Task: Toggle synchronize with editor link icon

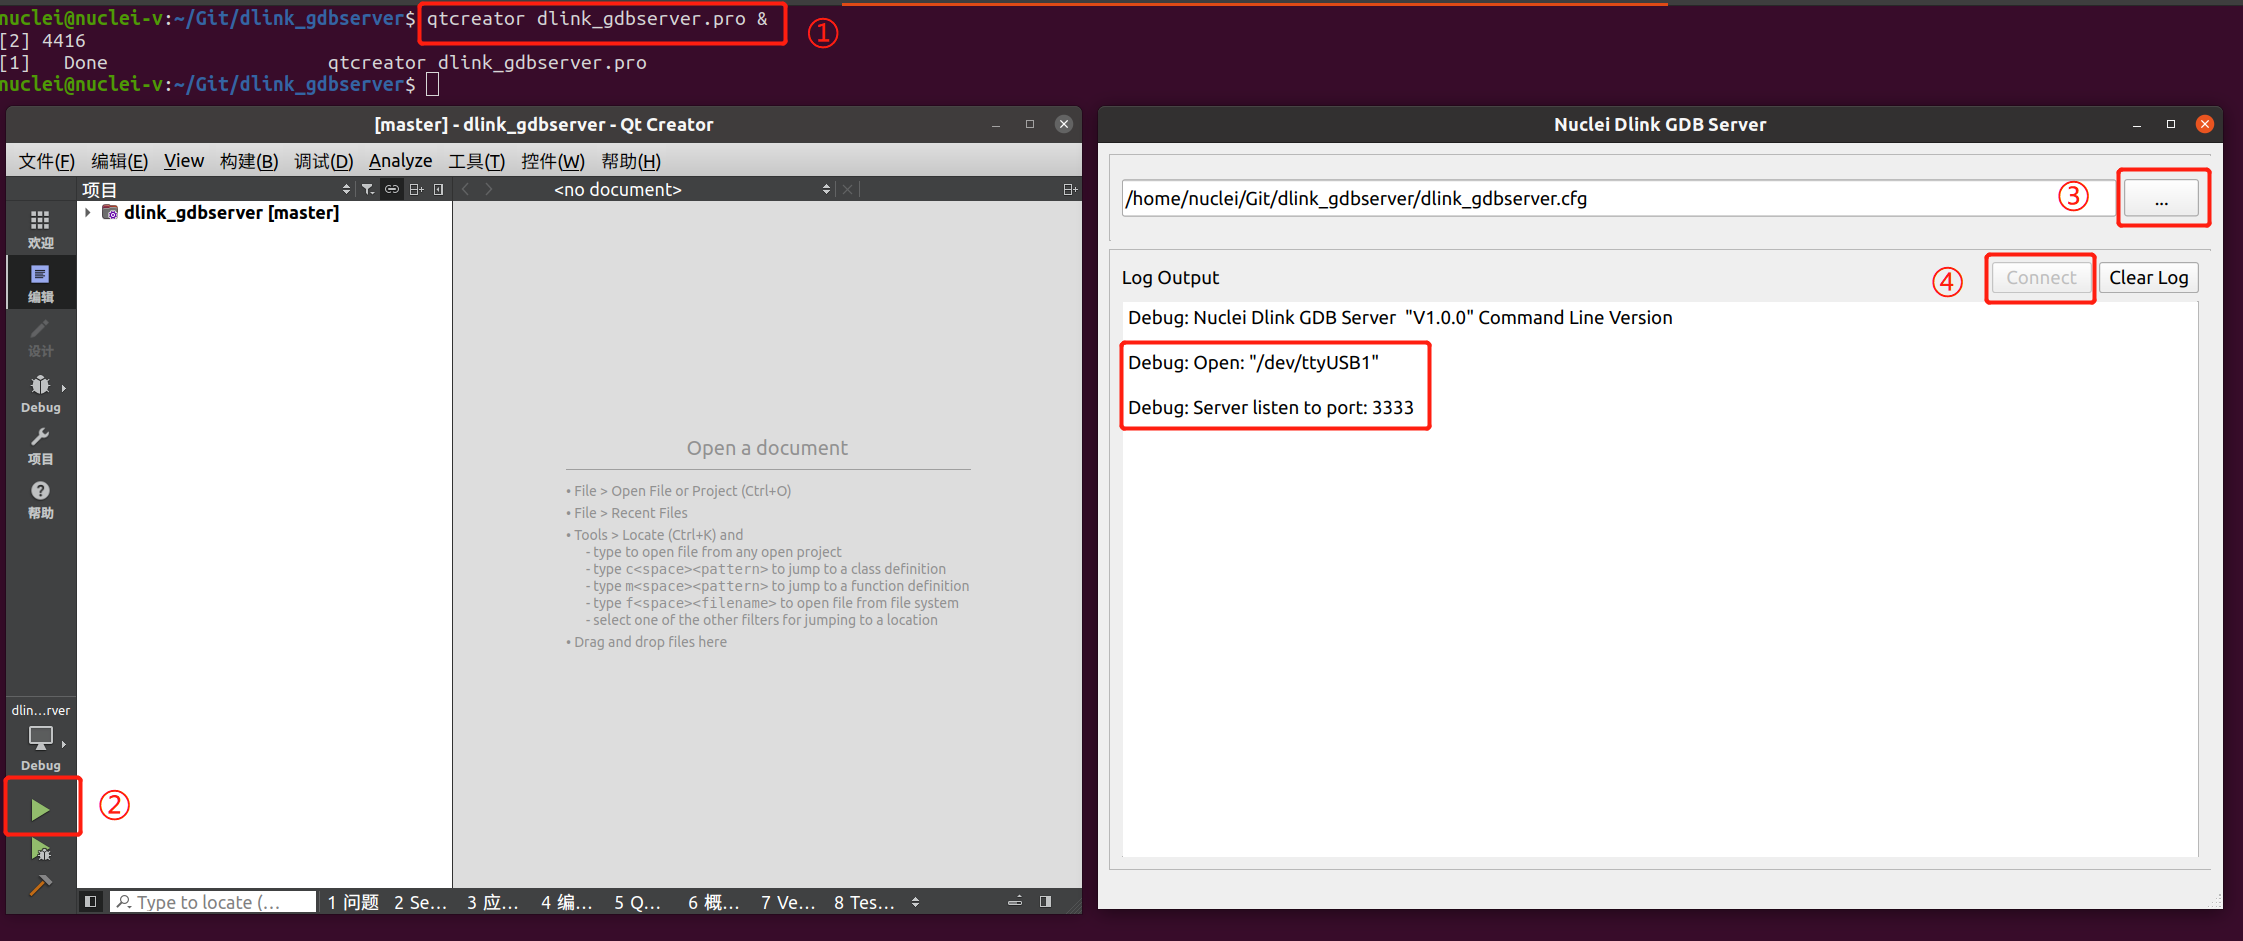Action: pyautogui.click(x=392, y=189)
